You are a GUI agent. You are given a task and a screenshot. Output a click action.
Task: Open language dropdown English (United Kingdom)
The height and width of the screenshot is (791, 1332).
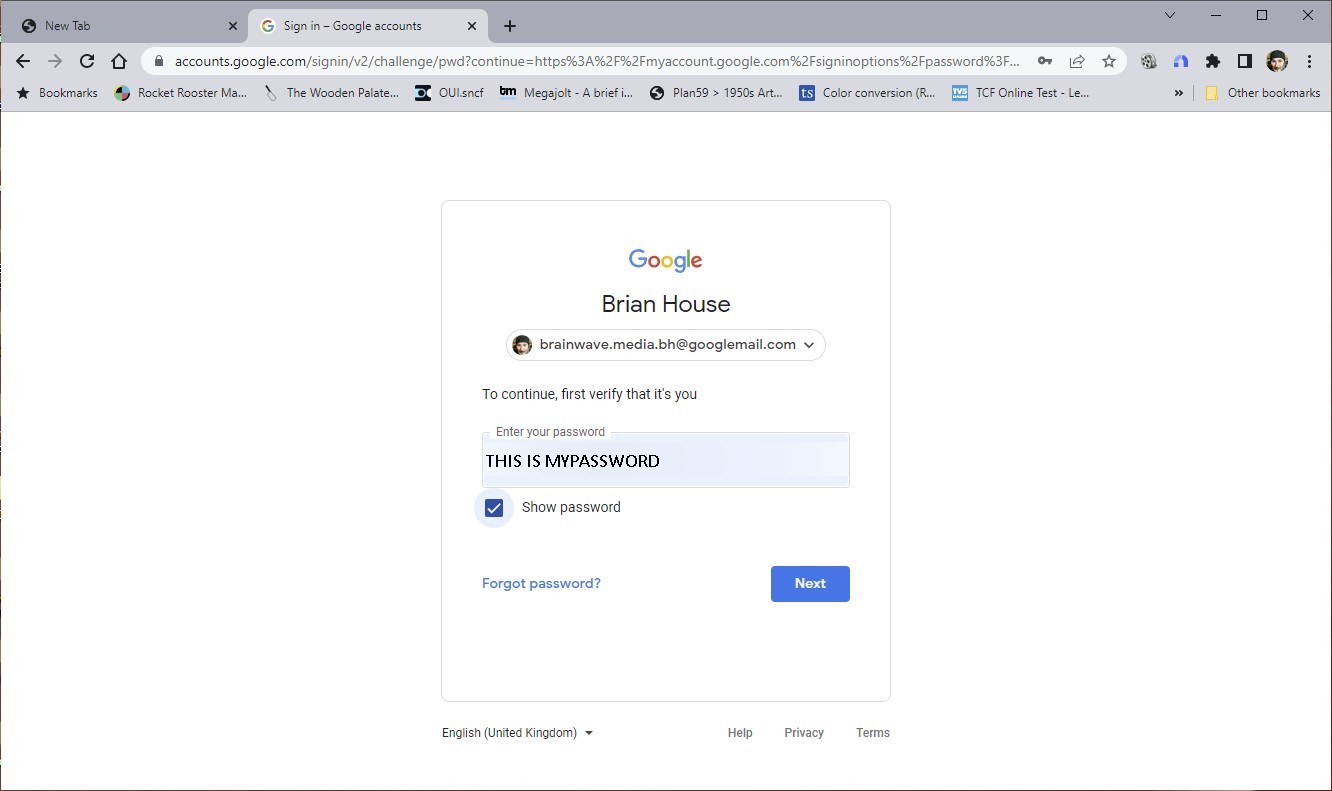518,733
